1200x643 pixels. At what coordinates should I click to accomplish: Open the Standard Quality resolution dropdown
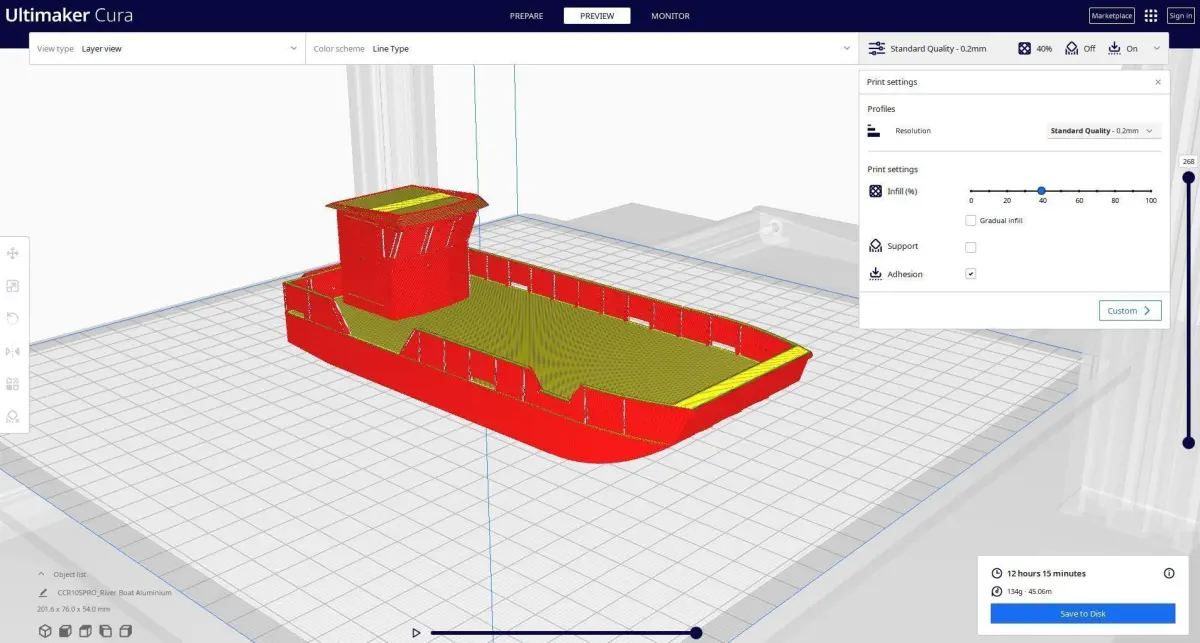(1104, 131)
